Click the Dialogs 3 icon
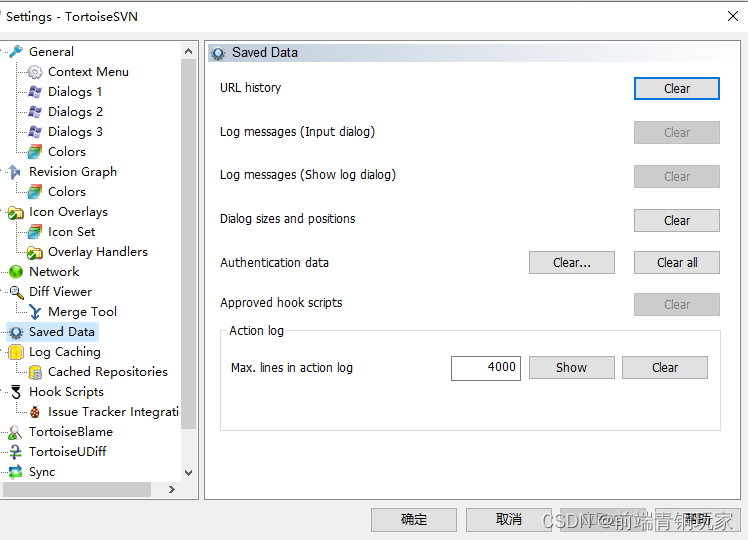748x540 pixels. coord(35,132)
